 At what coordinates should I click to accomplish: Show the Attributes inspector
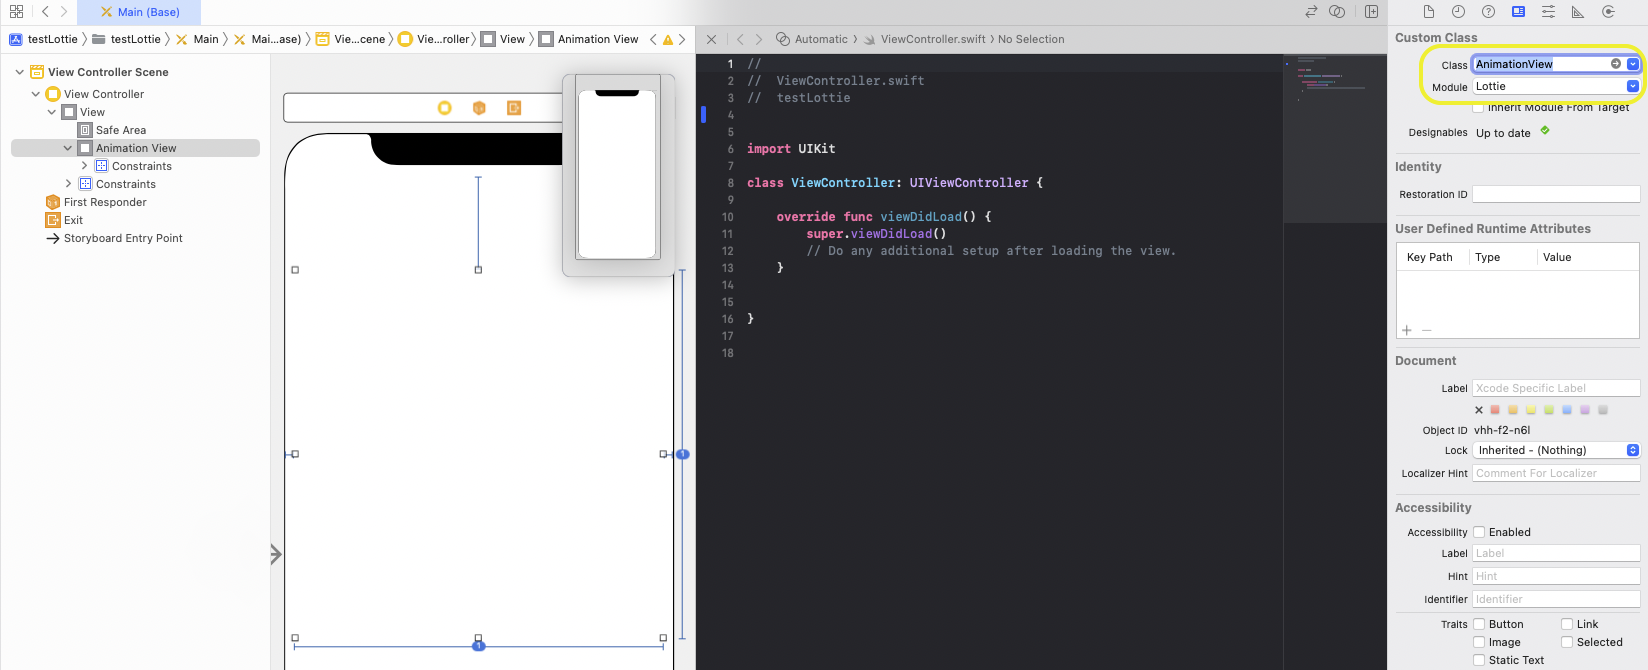pyautogui.click(x=1548, y=12)
